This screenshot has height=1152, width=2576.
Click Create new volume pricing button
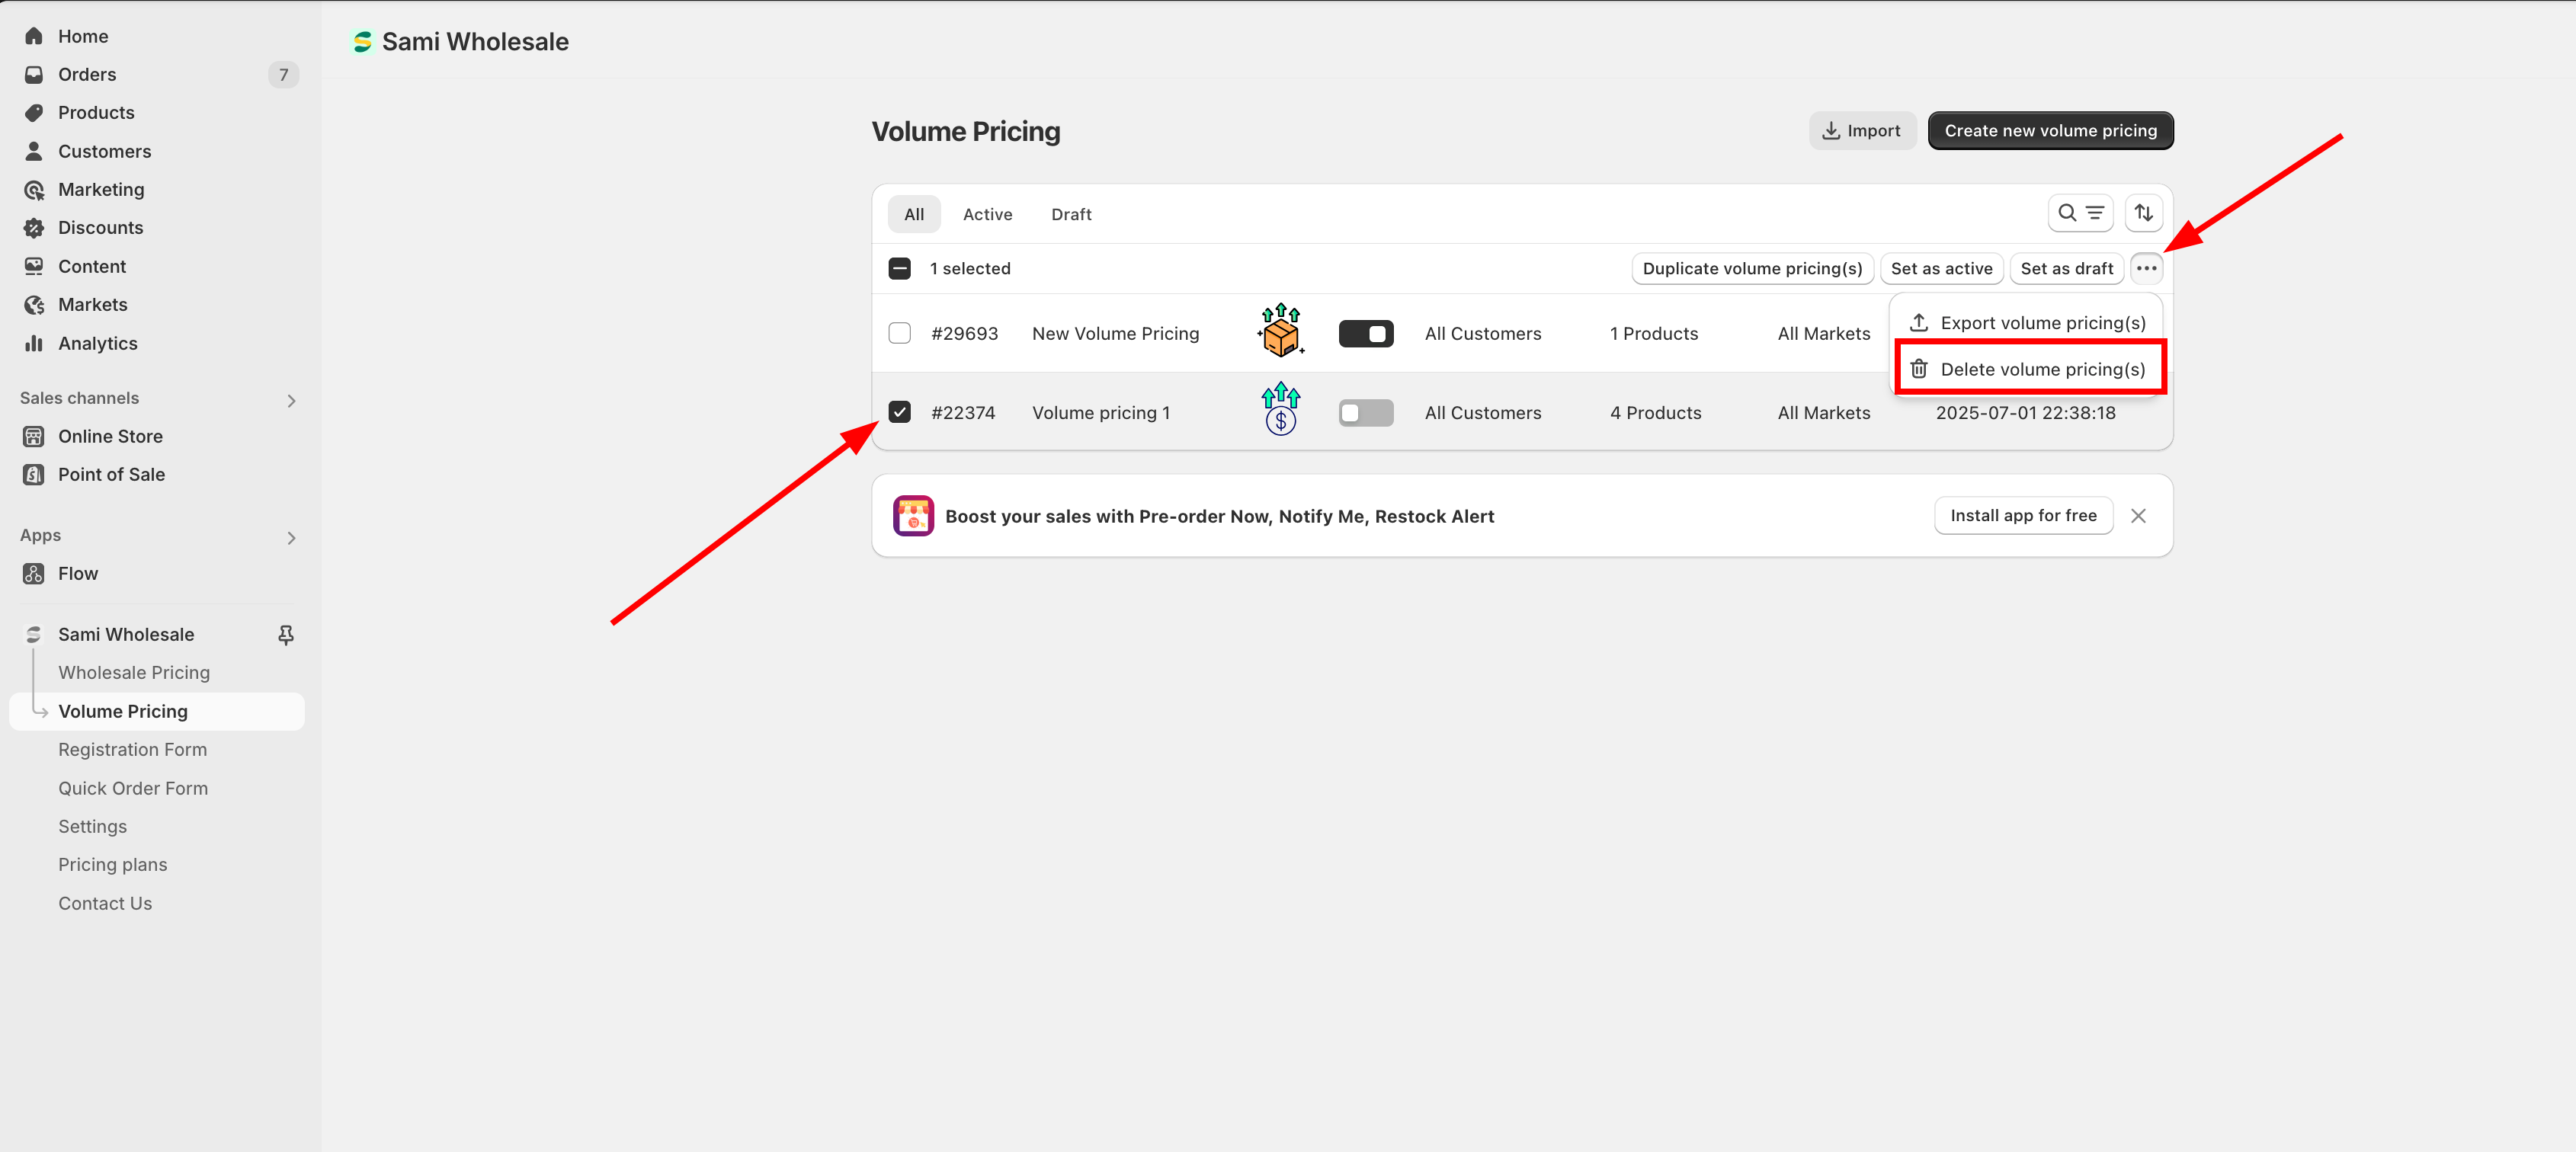[x=2049, y=131]
